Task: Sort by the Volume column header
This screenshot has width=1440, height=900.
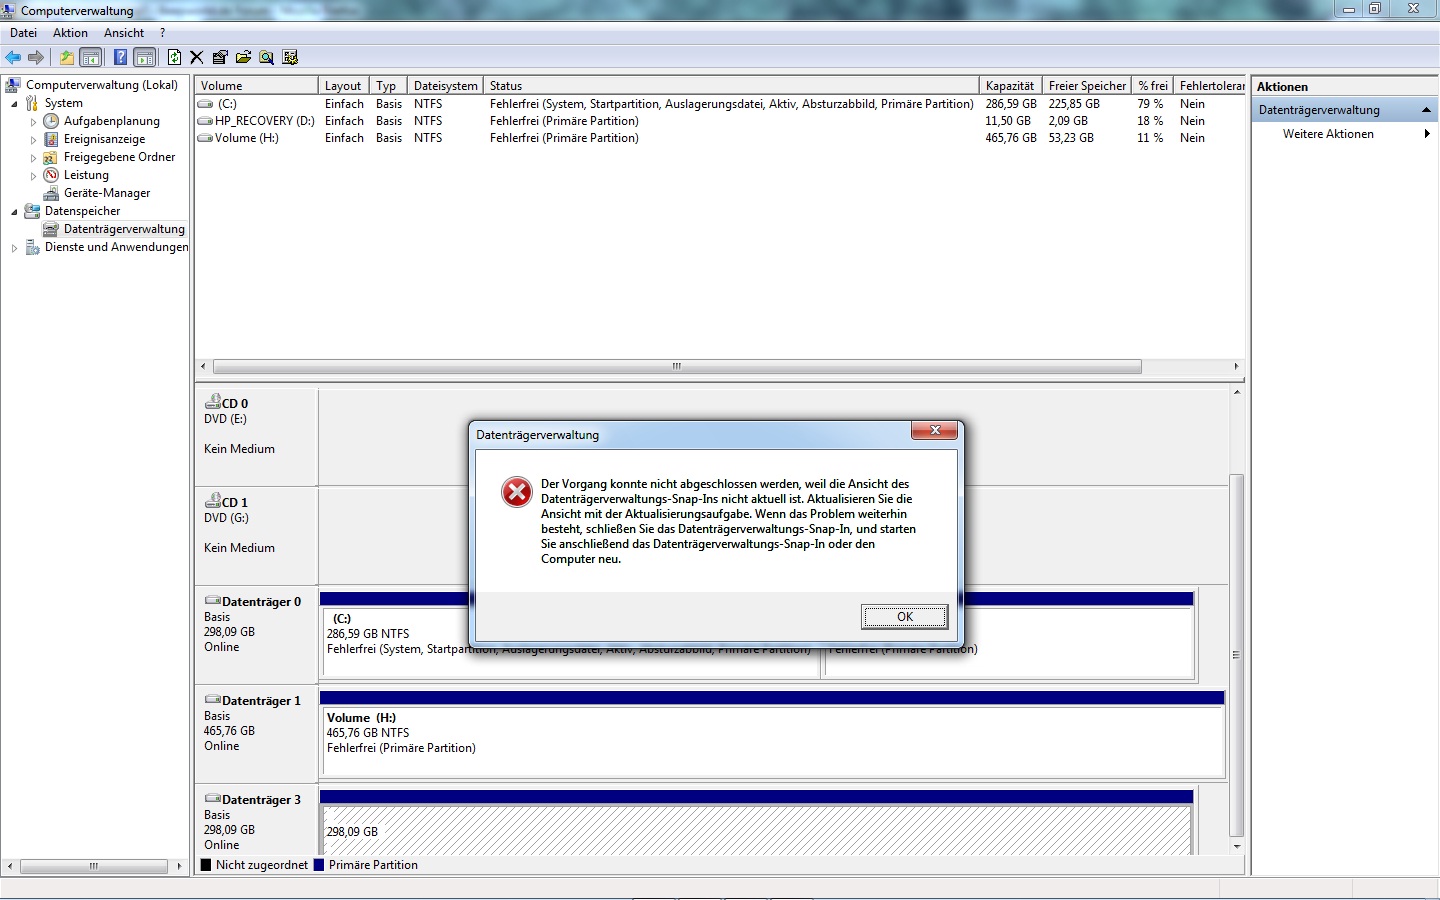Action: coord(257,86)
